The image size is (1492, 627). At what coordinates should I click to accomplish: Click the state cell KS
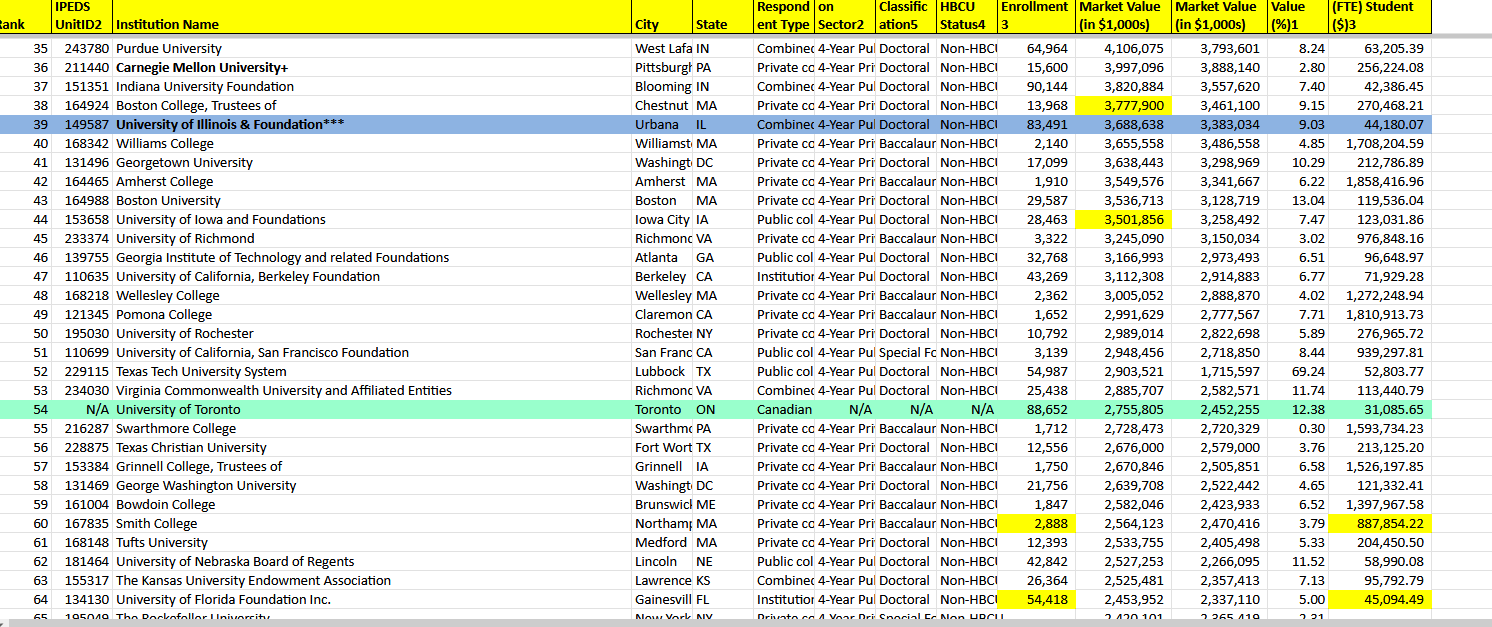point(722,580)
